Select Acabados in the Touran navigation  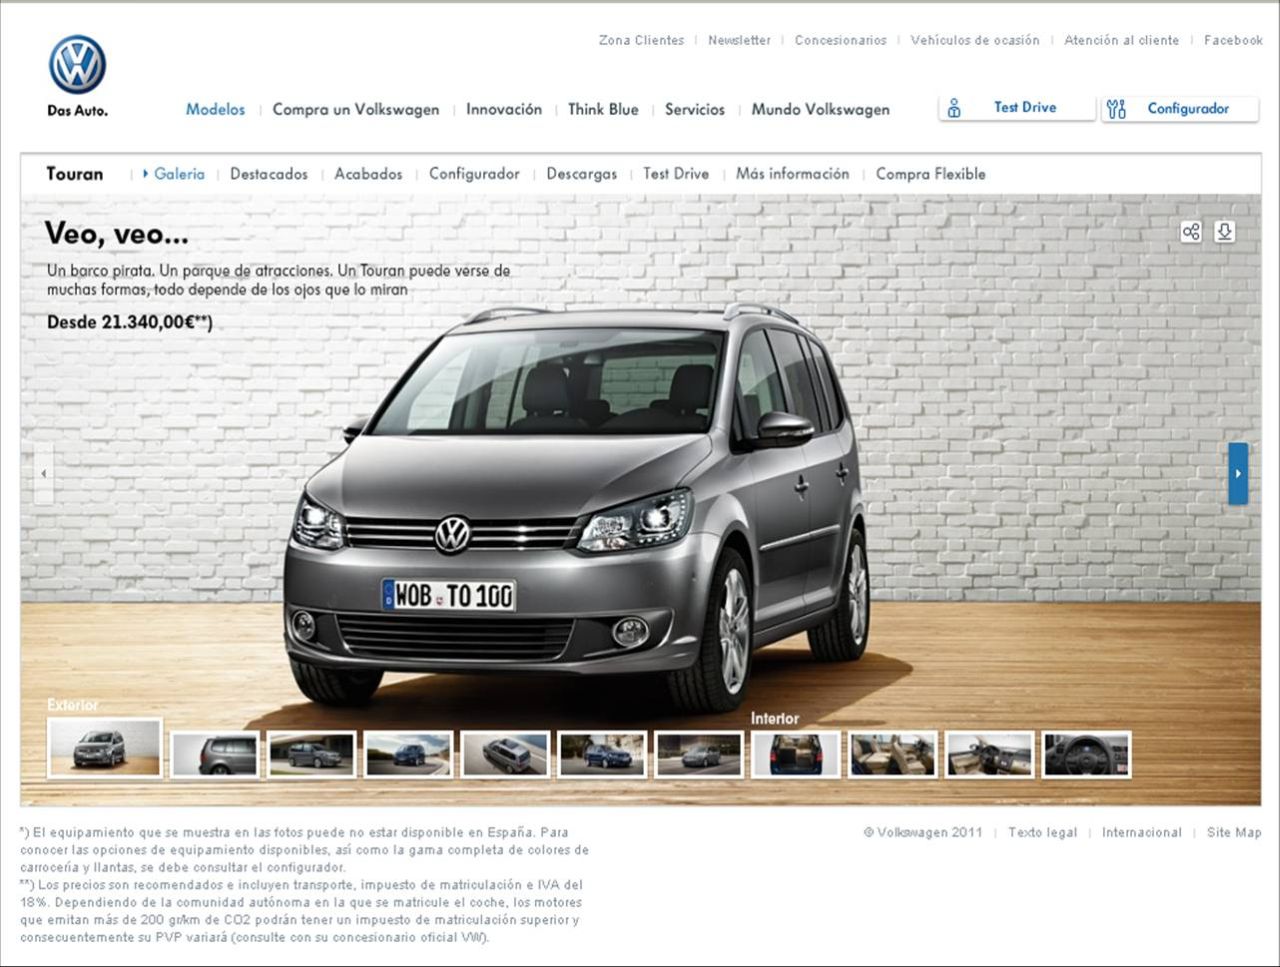click(x=368, y=174)
